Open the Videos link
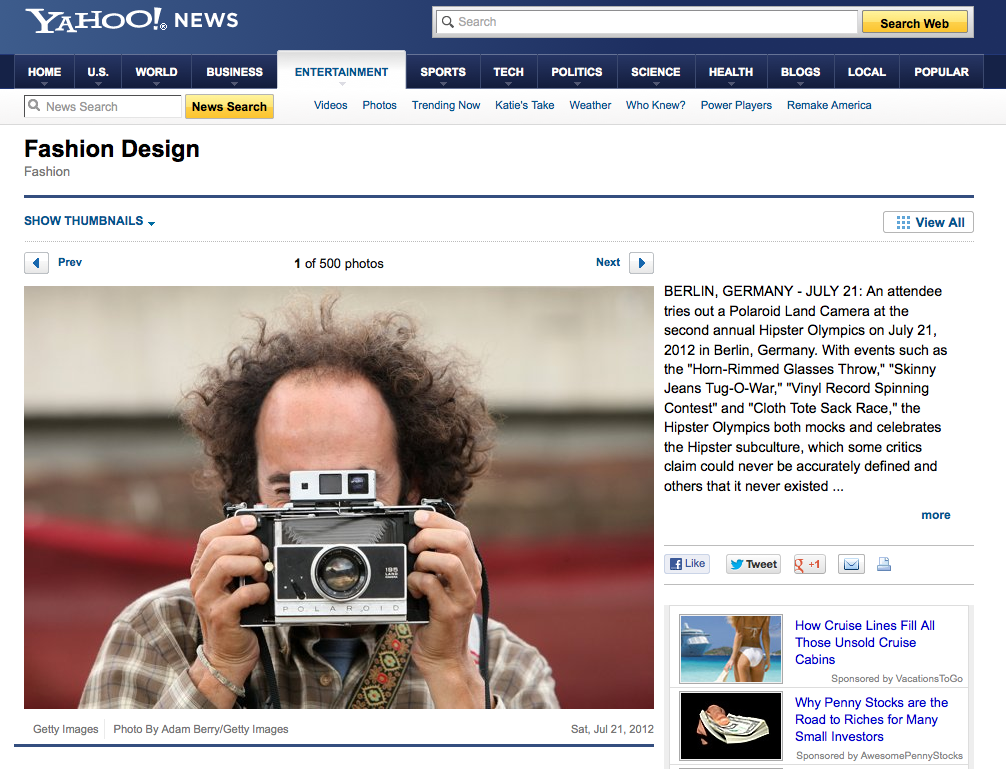The height and width of the screenshot is (769, 1006). point(330,105)
